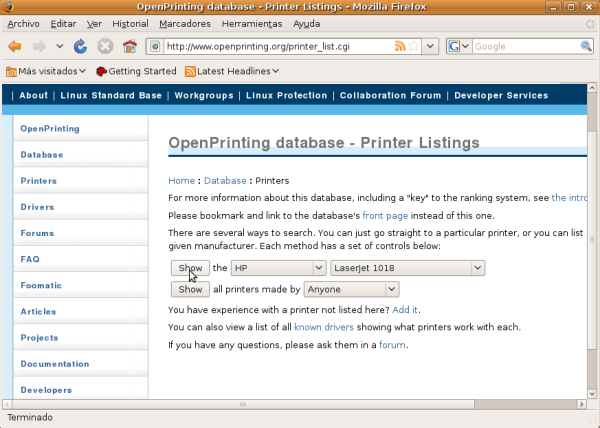
Task: Expand the HP manufacturer dropdown
Action: point(278,268)
